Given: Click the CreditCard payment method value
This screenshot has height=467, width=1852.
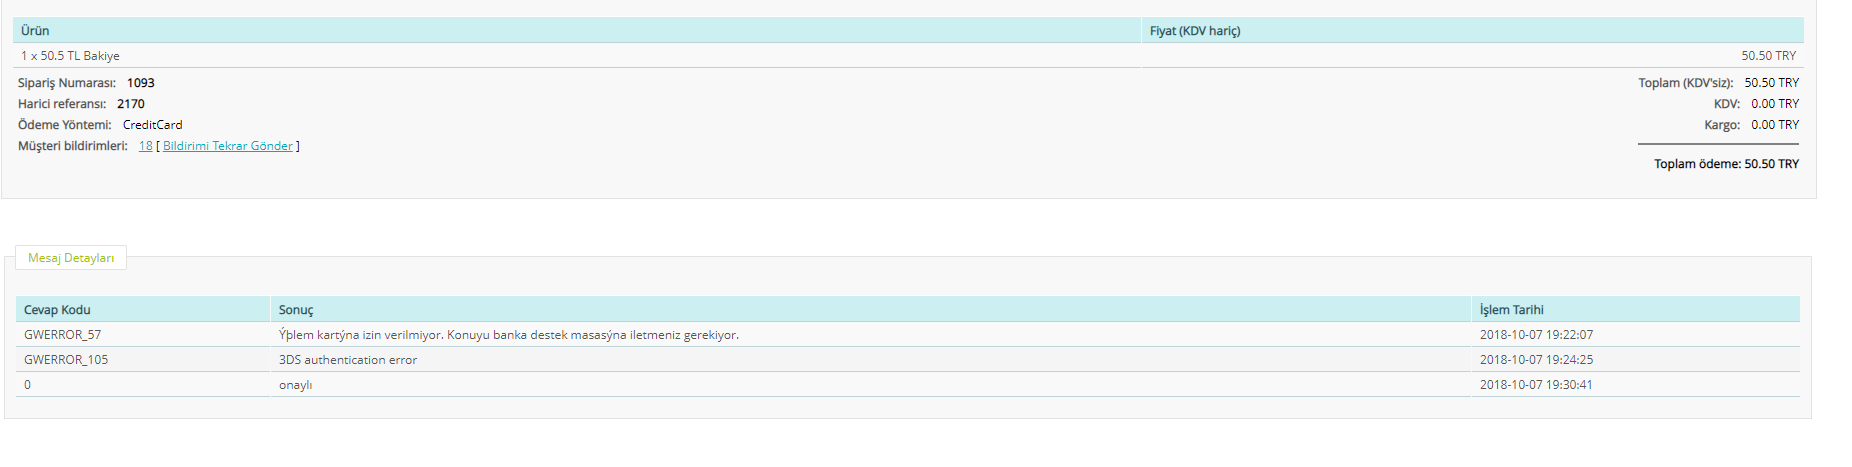Looking at the screenshot, I should (x=153, y=125).
